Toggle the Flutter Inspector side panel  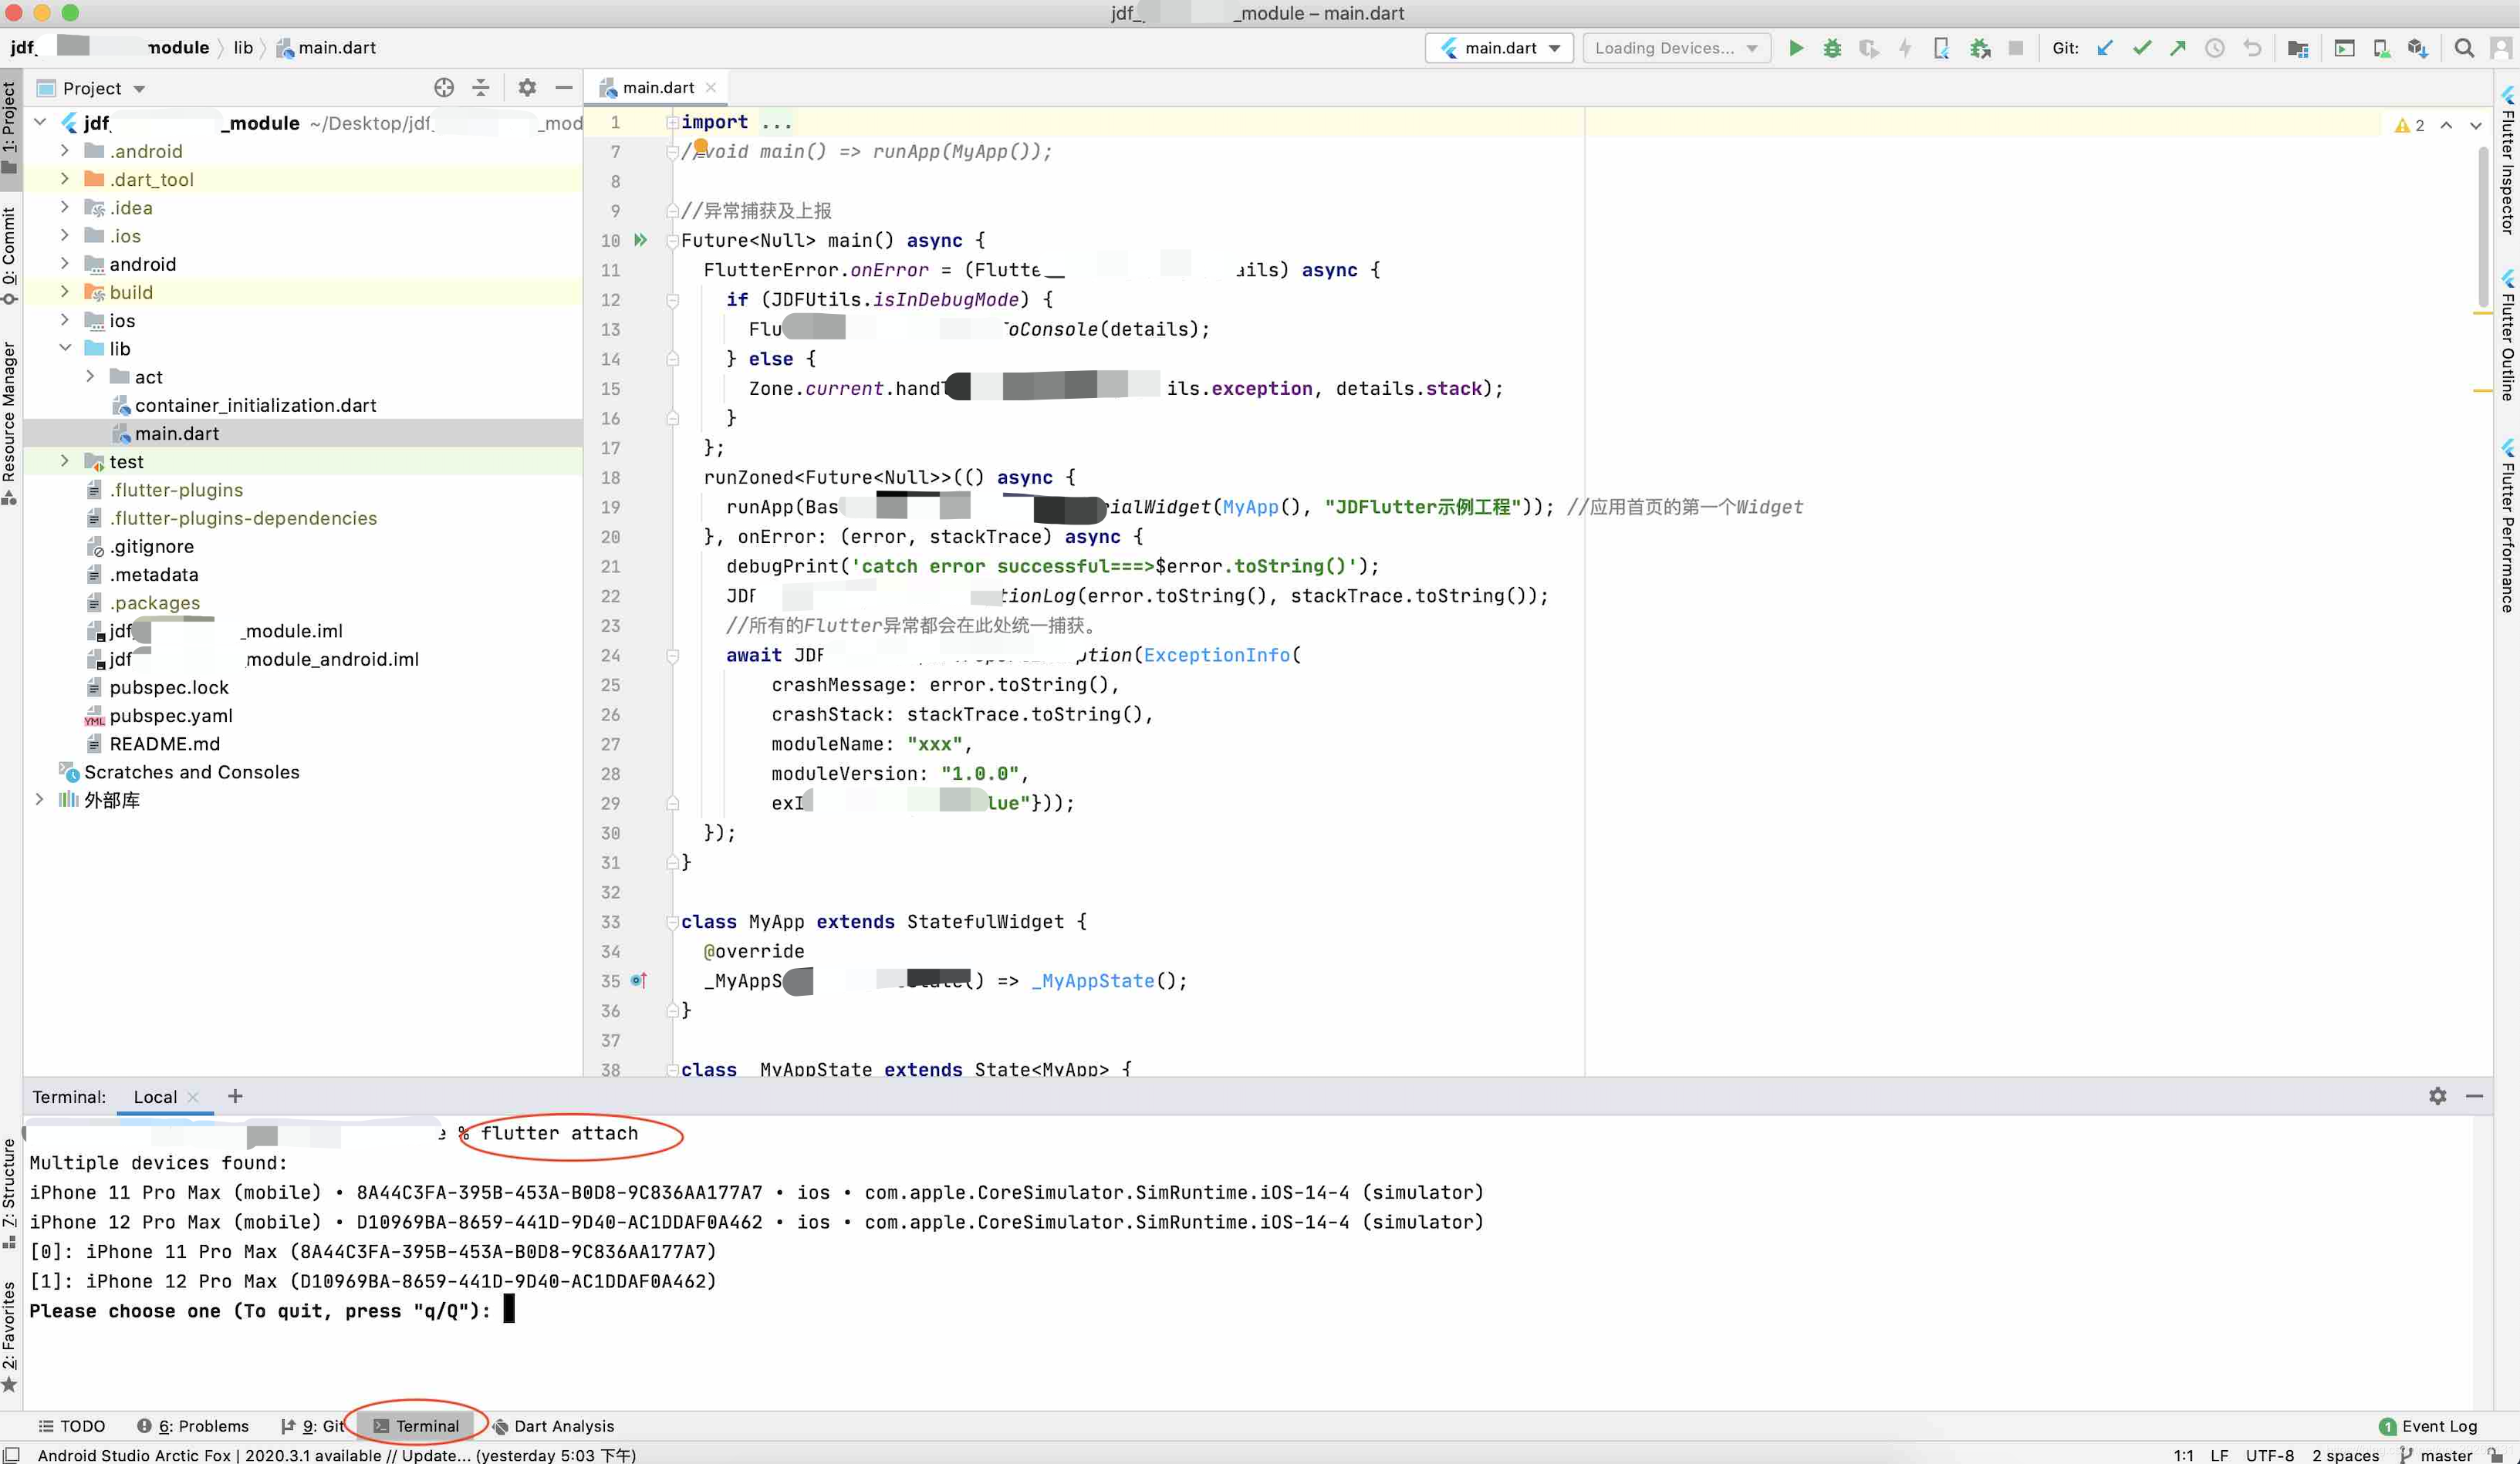[x=2507, y=162]
